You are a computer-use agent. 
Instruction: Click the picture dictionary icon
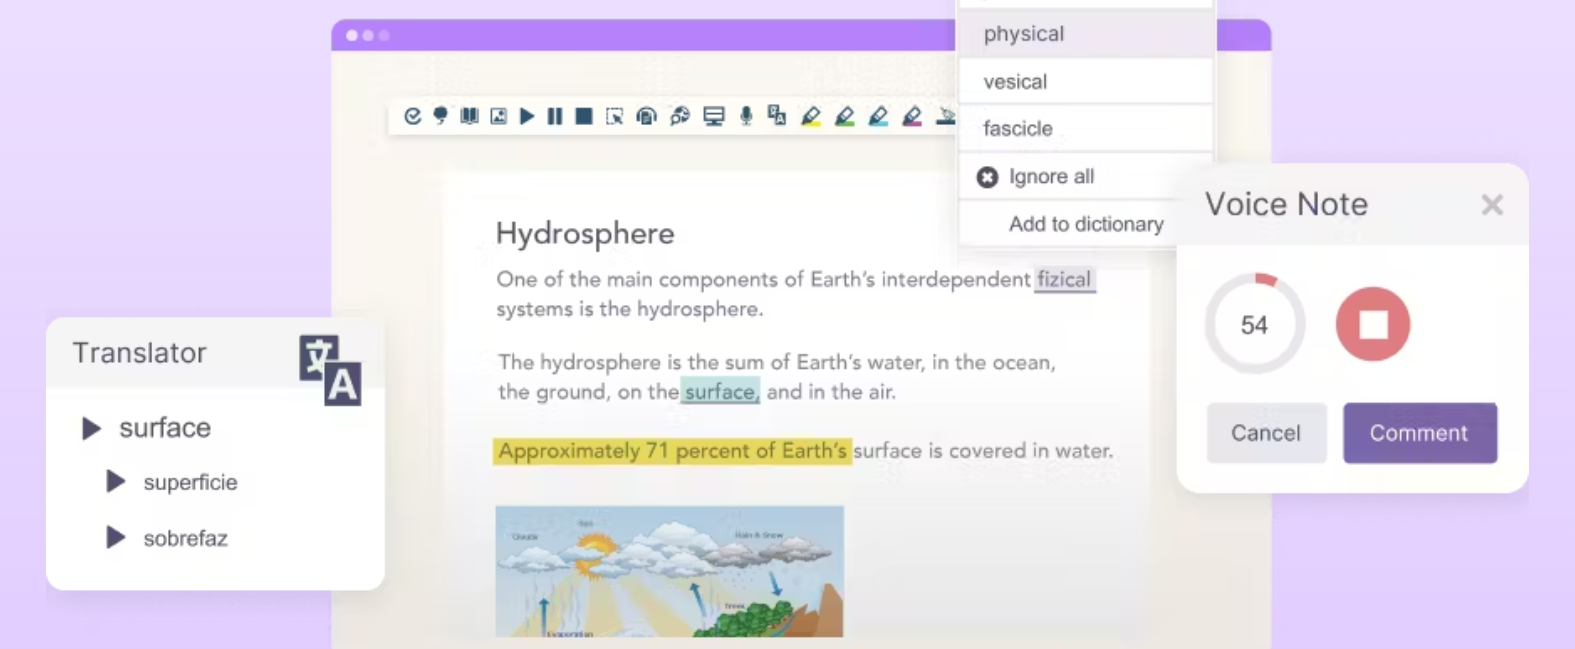498,116
